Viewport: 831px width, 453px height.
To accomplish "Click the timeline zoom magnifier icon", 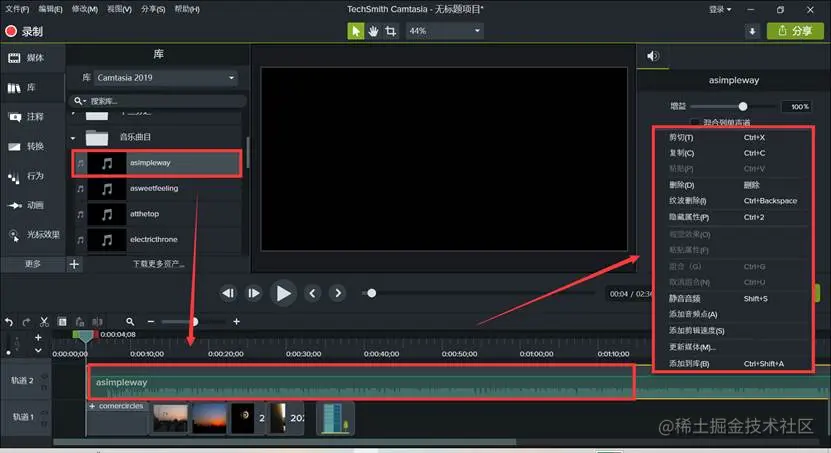I will [x=130, y=322].
